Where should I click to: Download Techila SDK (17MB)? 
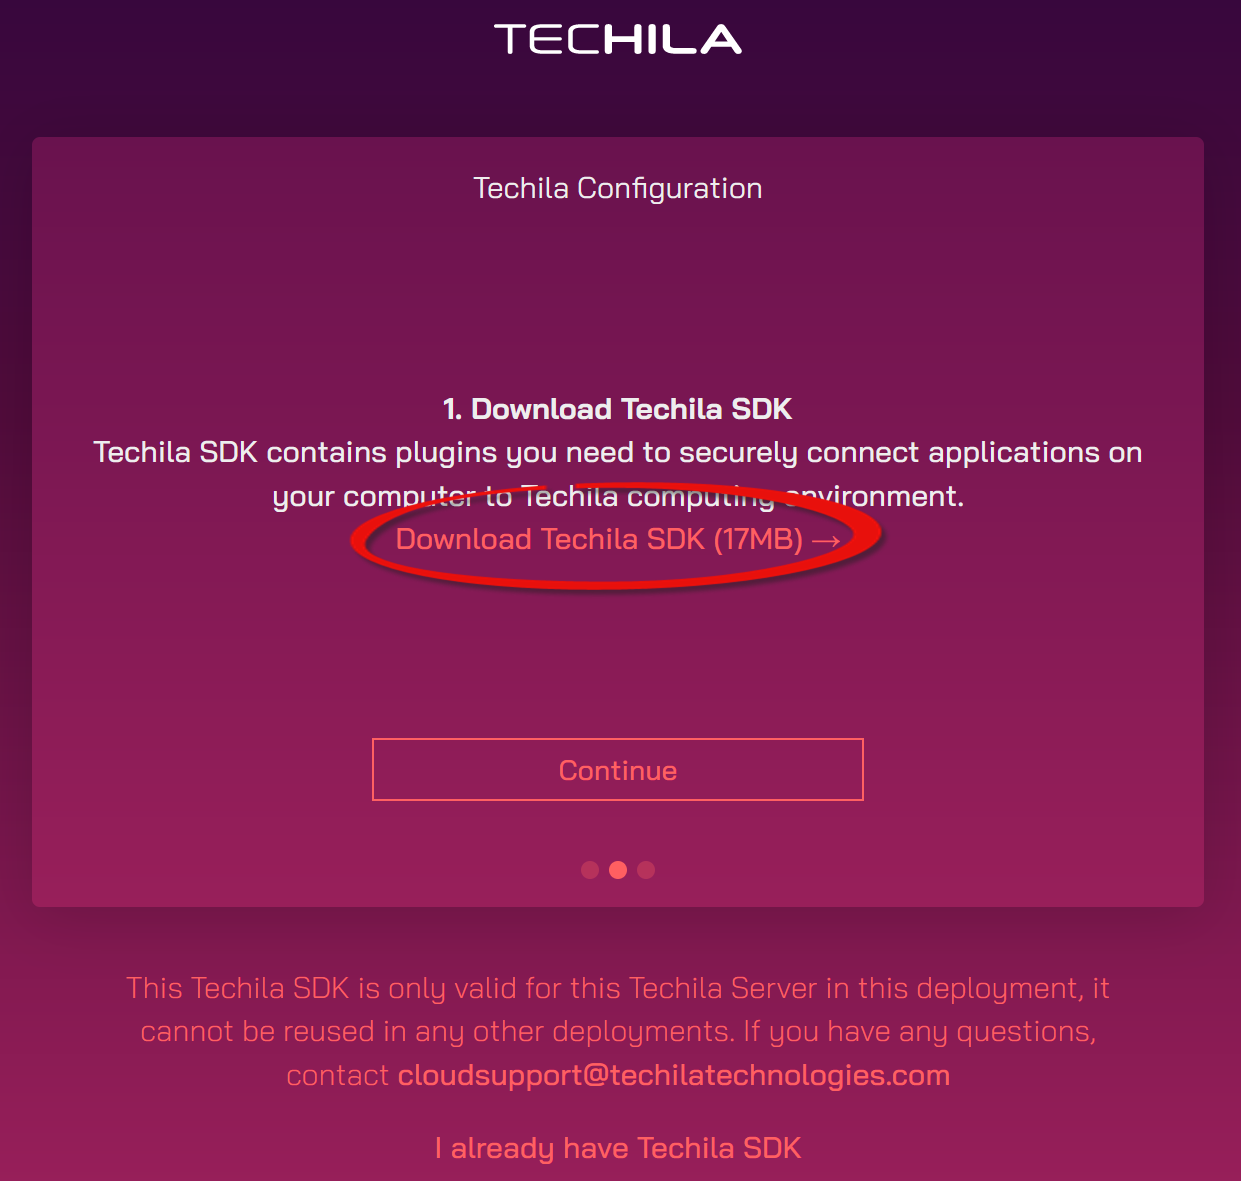click(599, 540)
